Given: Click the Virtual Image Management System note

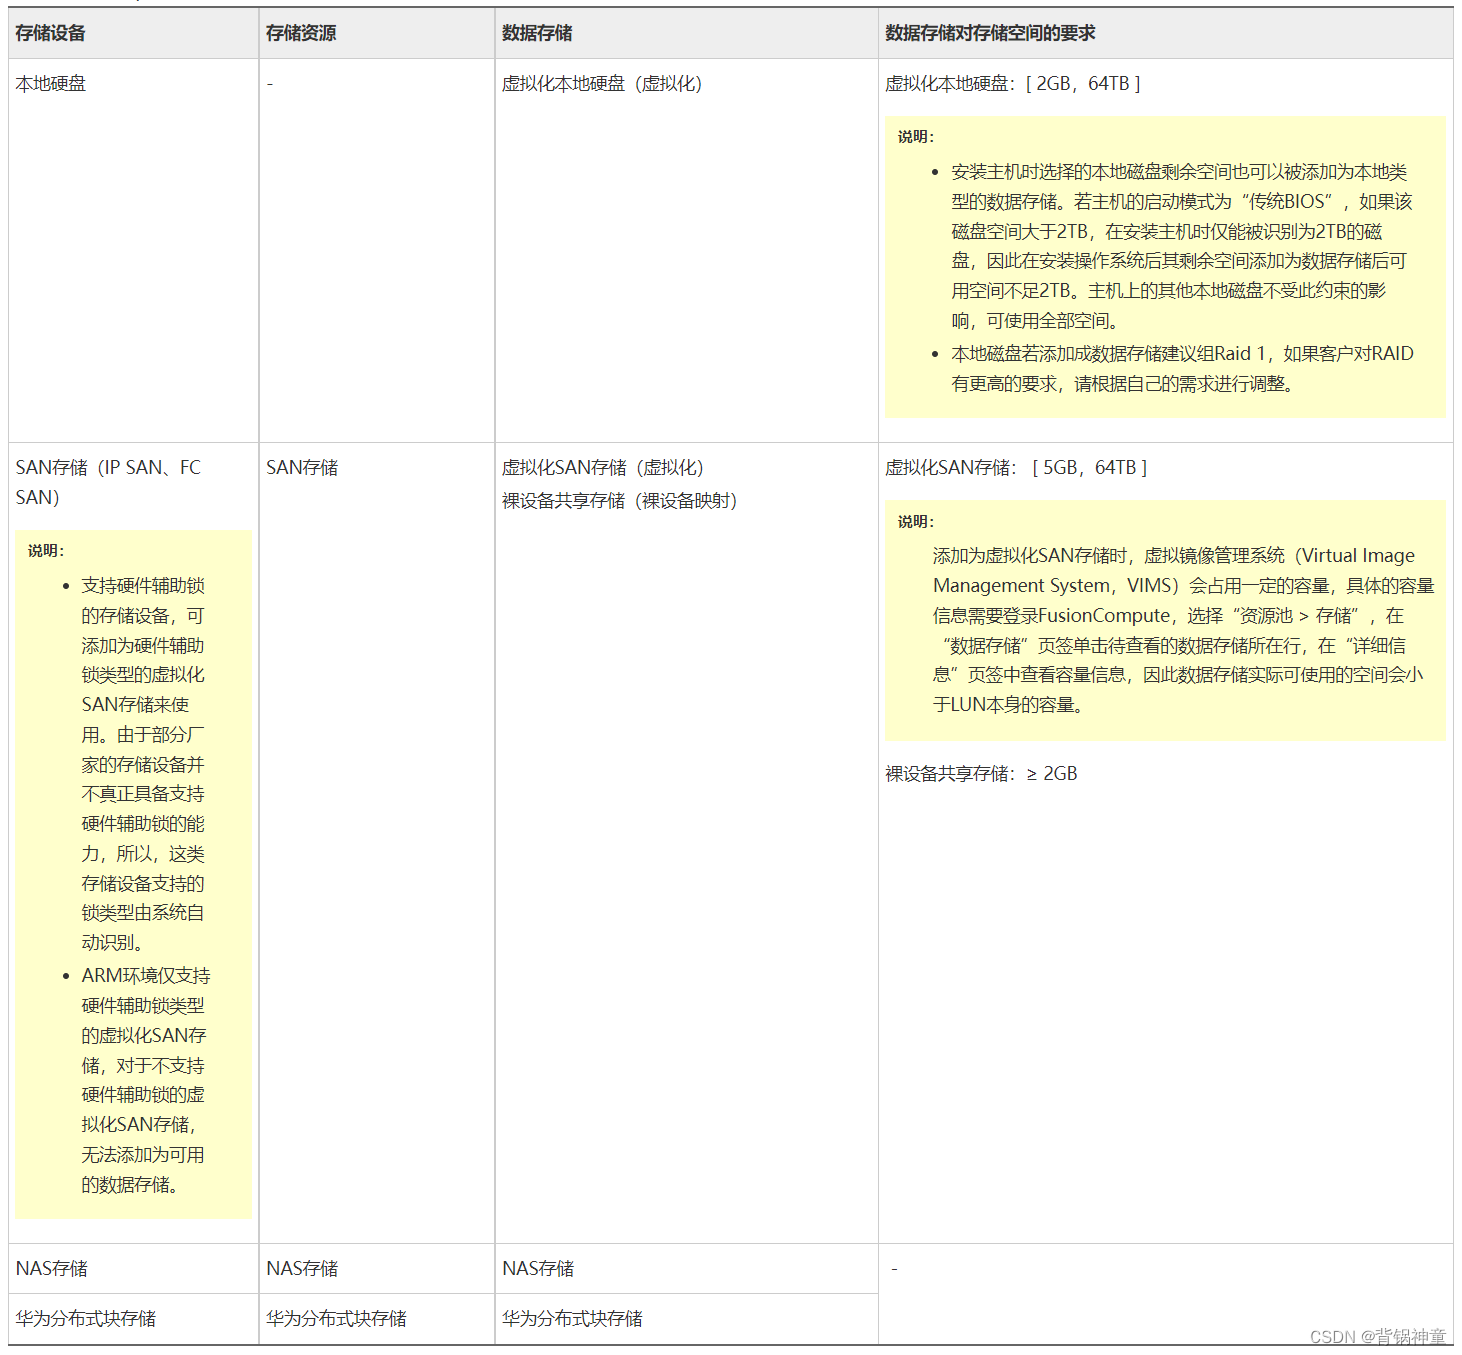Looking at the screenshot, I should click(x=1183, y=630).
